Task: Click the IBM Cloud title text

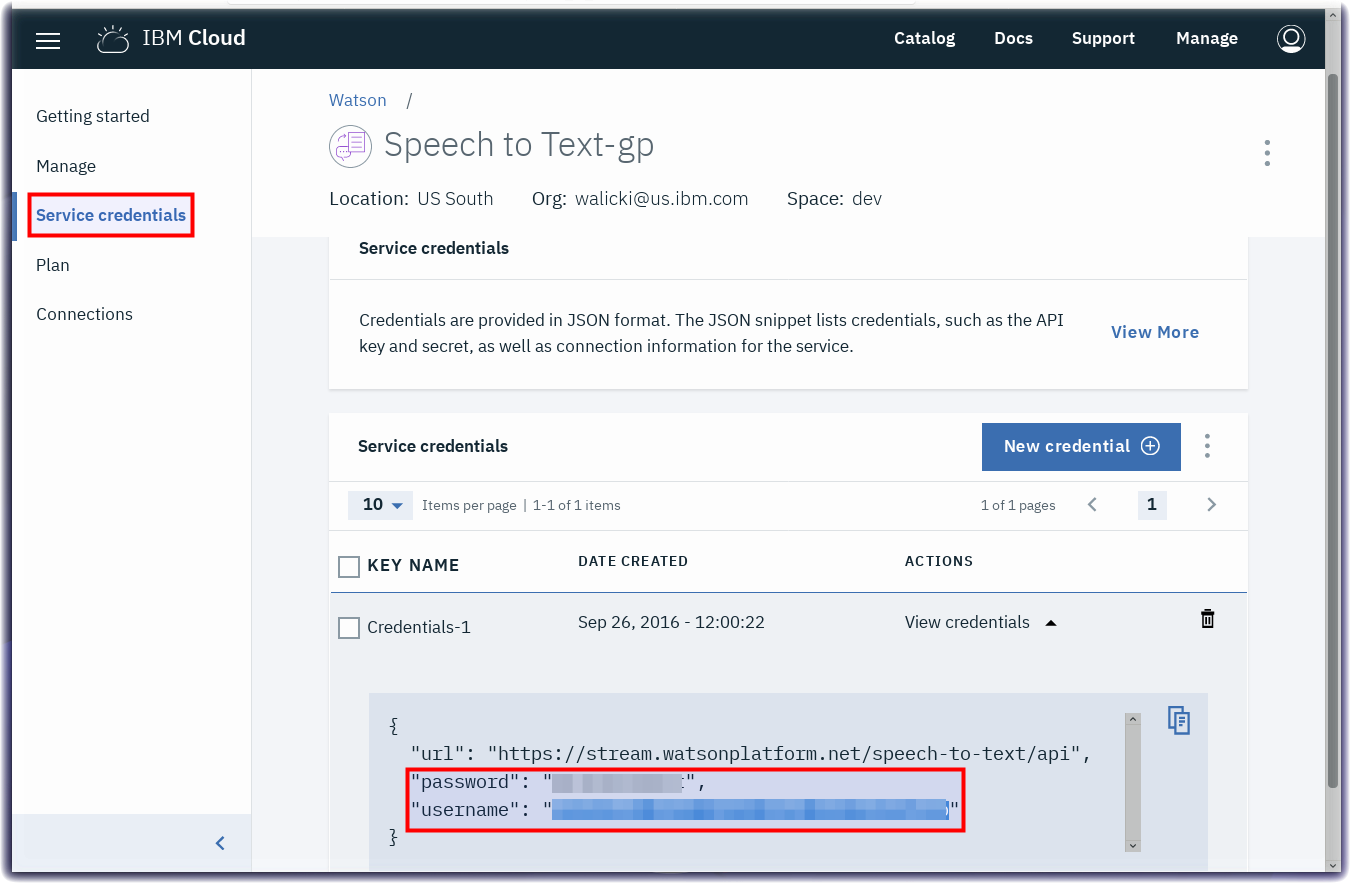Action: pos(194,38)
